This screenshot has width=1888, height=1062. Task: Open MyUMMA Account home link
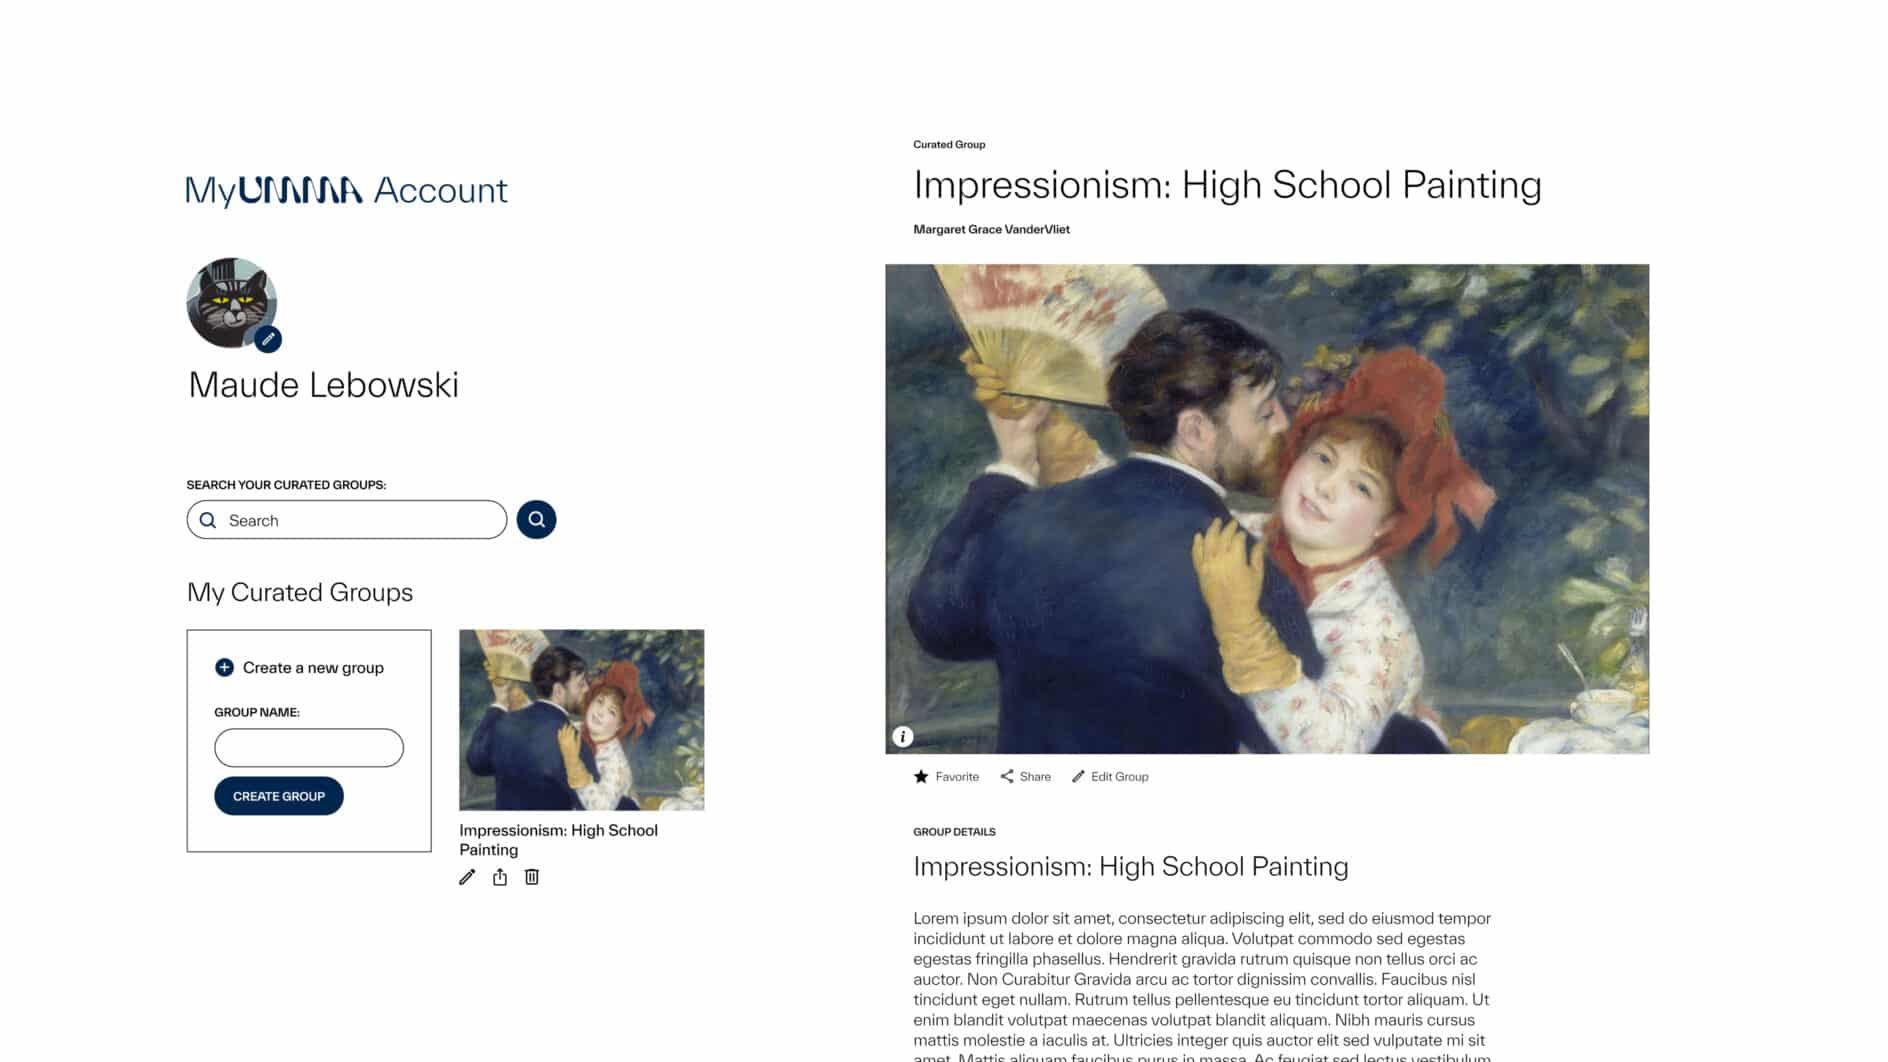point(346,189)
